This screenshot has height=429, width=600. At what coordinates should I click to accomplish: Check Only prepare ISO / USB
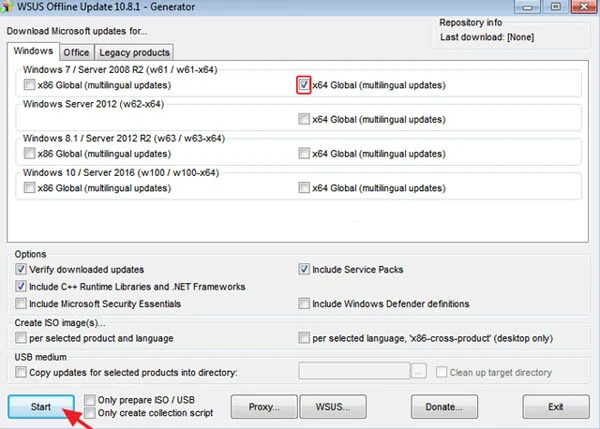90,400
